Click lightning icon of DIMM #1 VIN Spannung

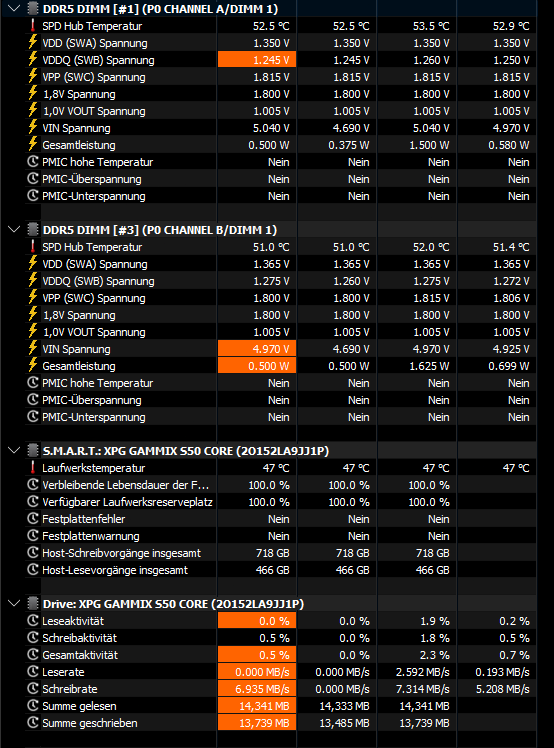click(x=32, y=127)
